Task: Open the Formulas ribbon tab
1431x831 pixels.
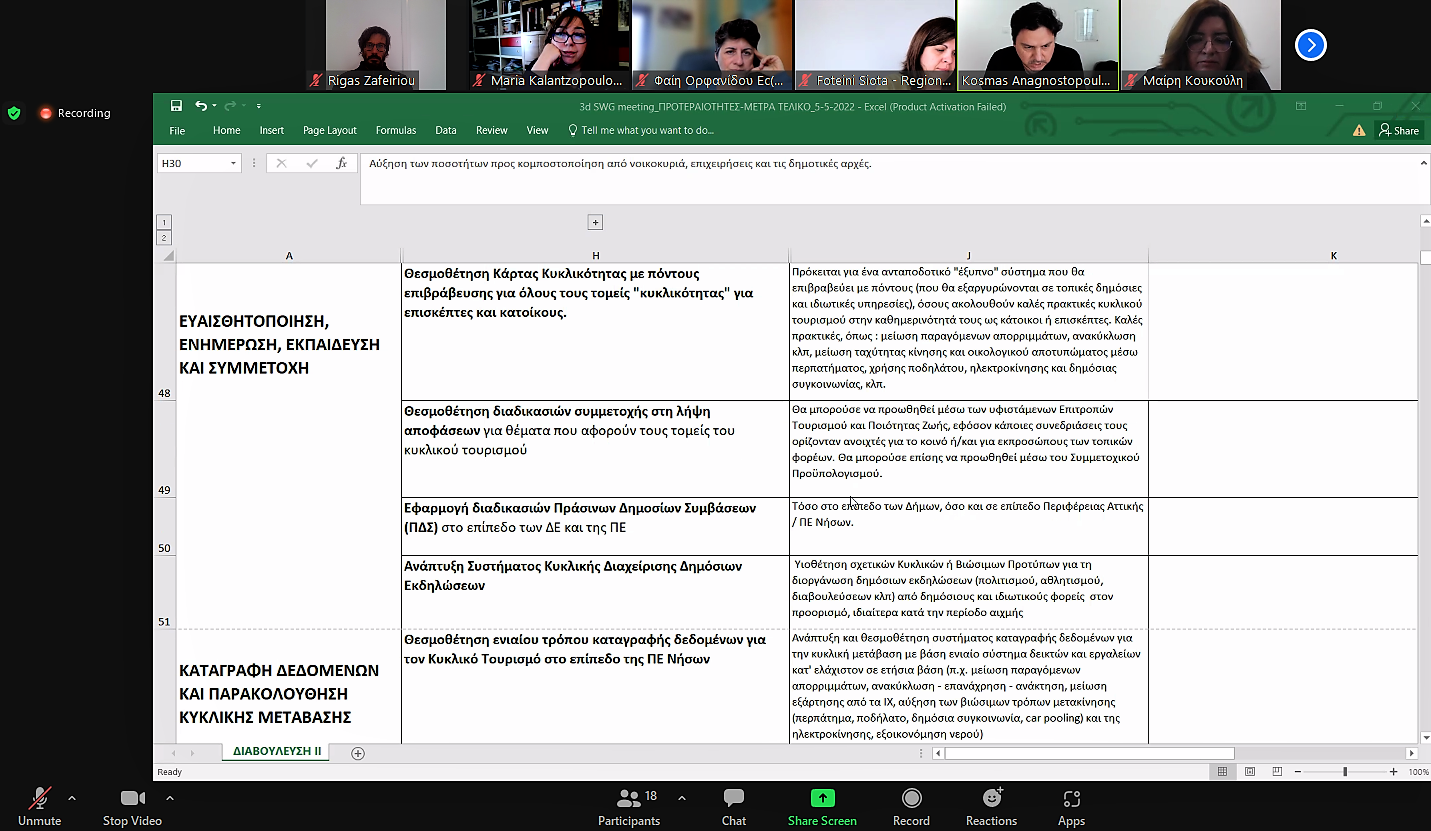Action: 396,130
